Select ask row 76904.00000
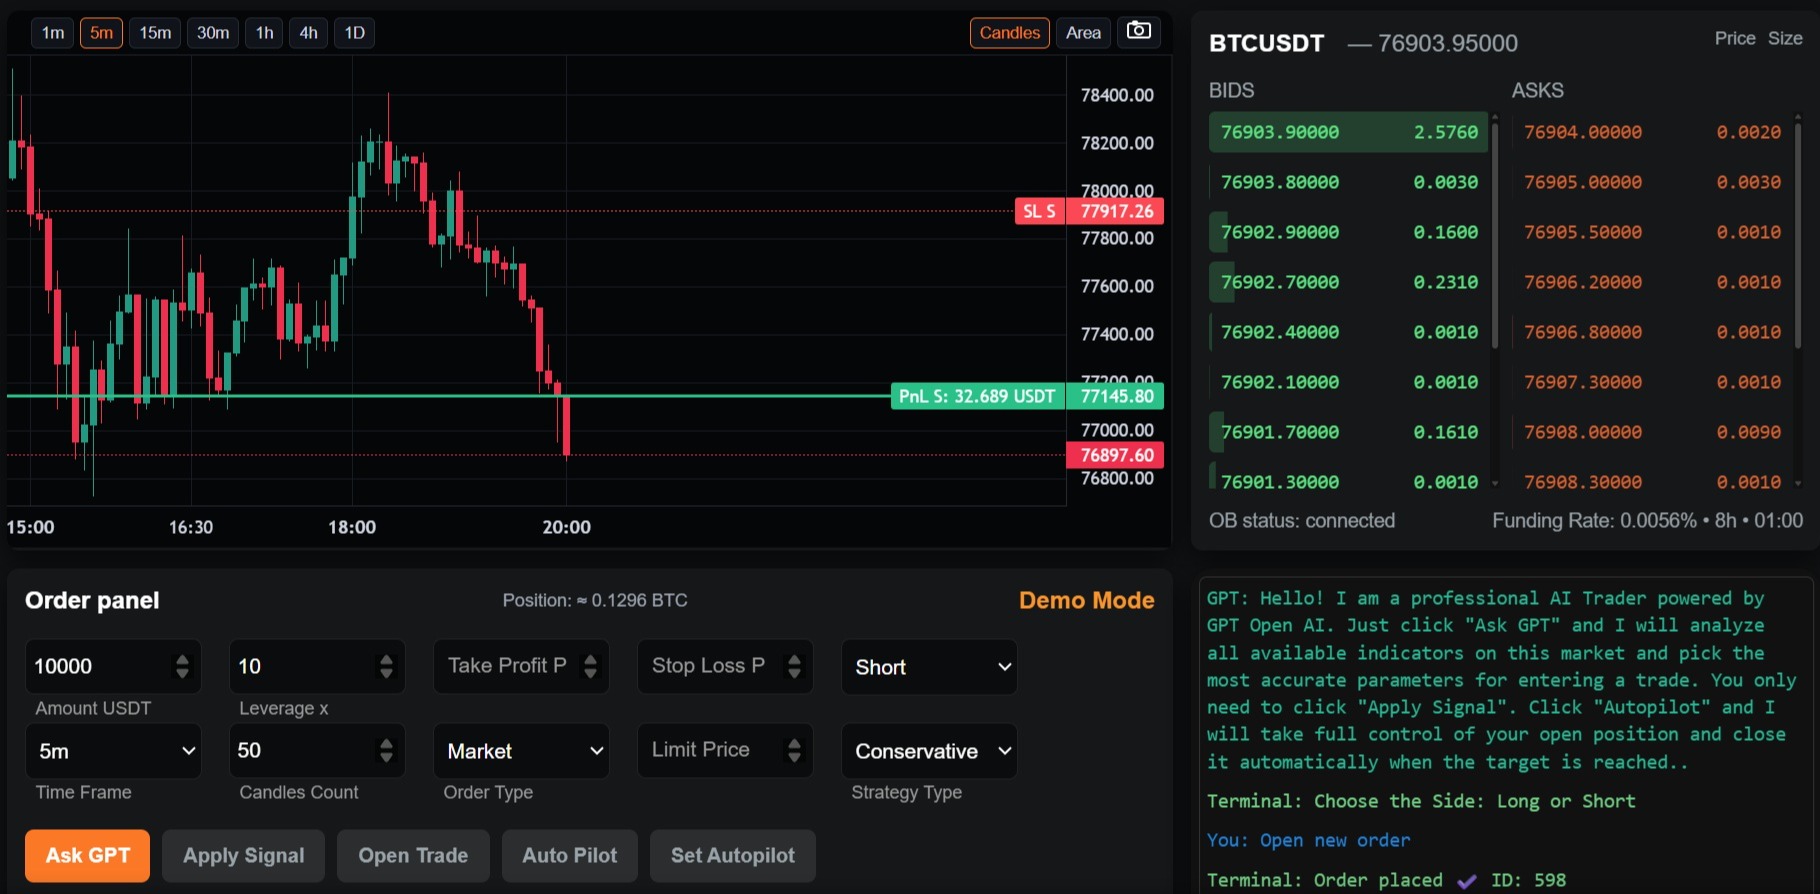1820x894 pixels. (x=1651, y=132)
